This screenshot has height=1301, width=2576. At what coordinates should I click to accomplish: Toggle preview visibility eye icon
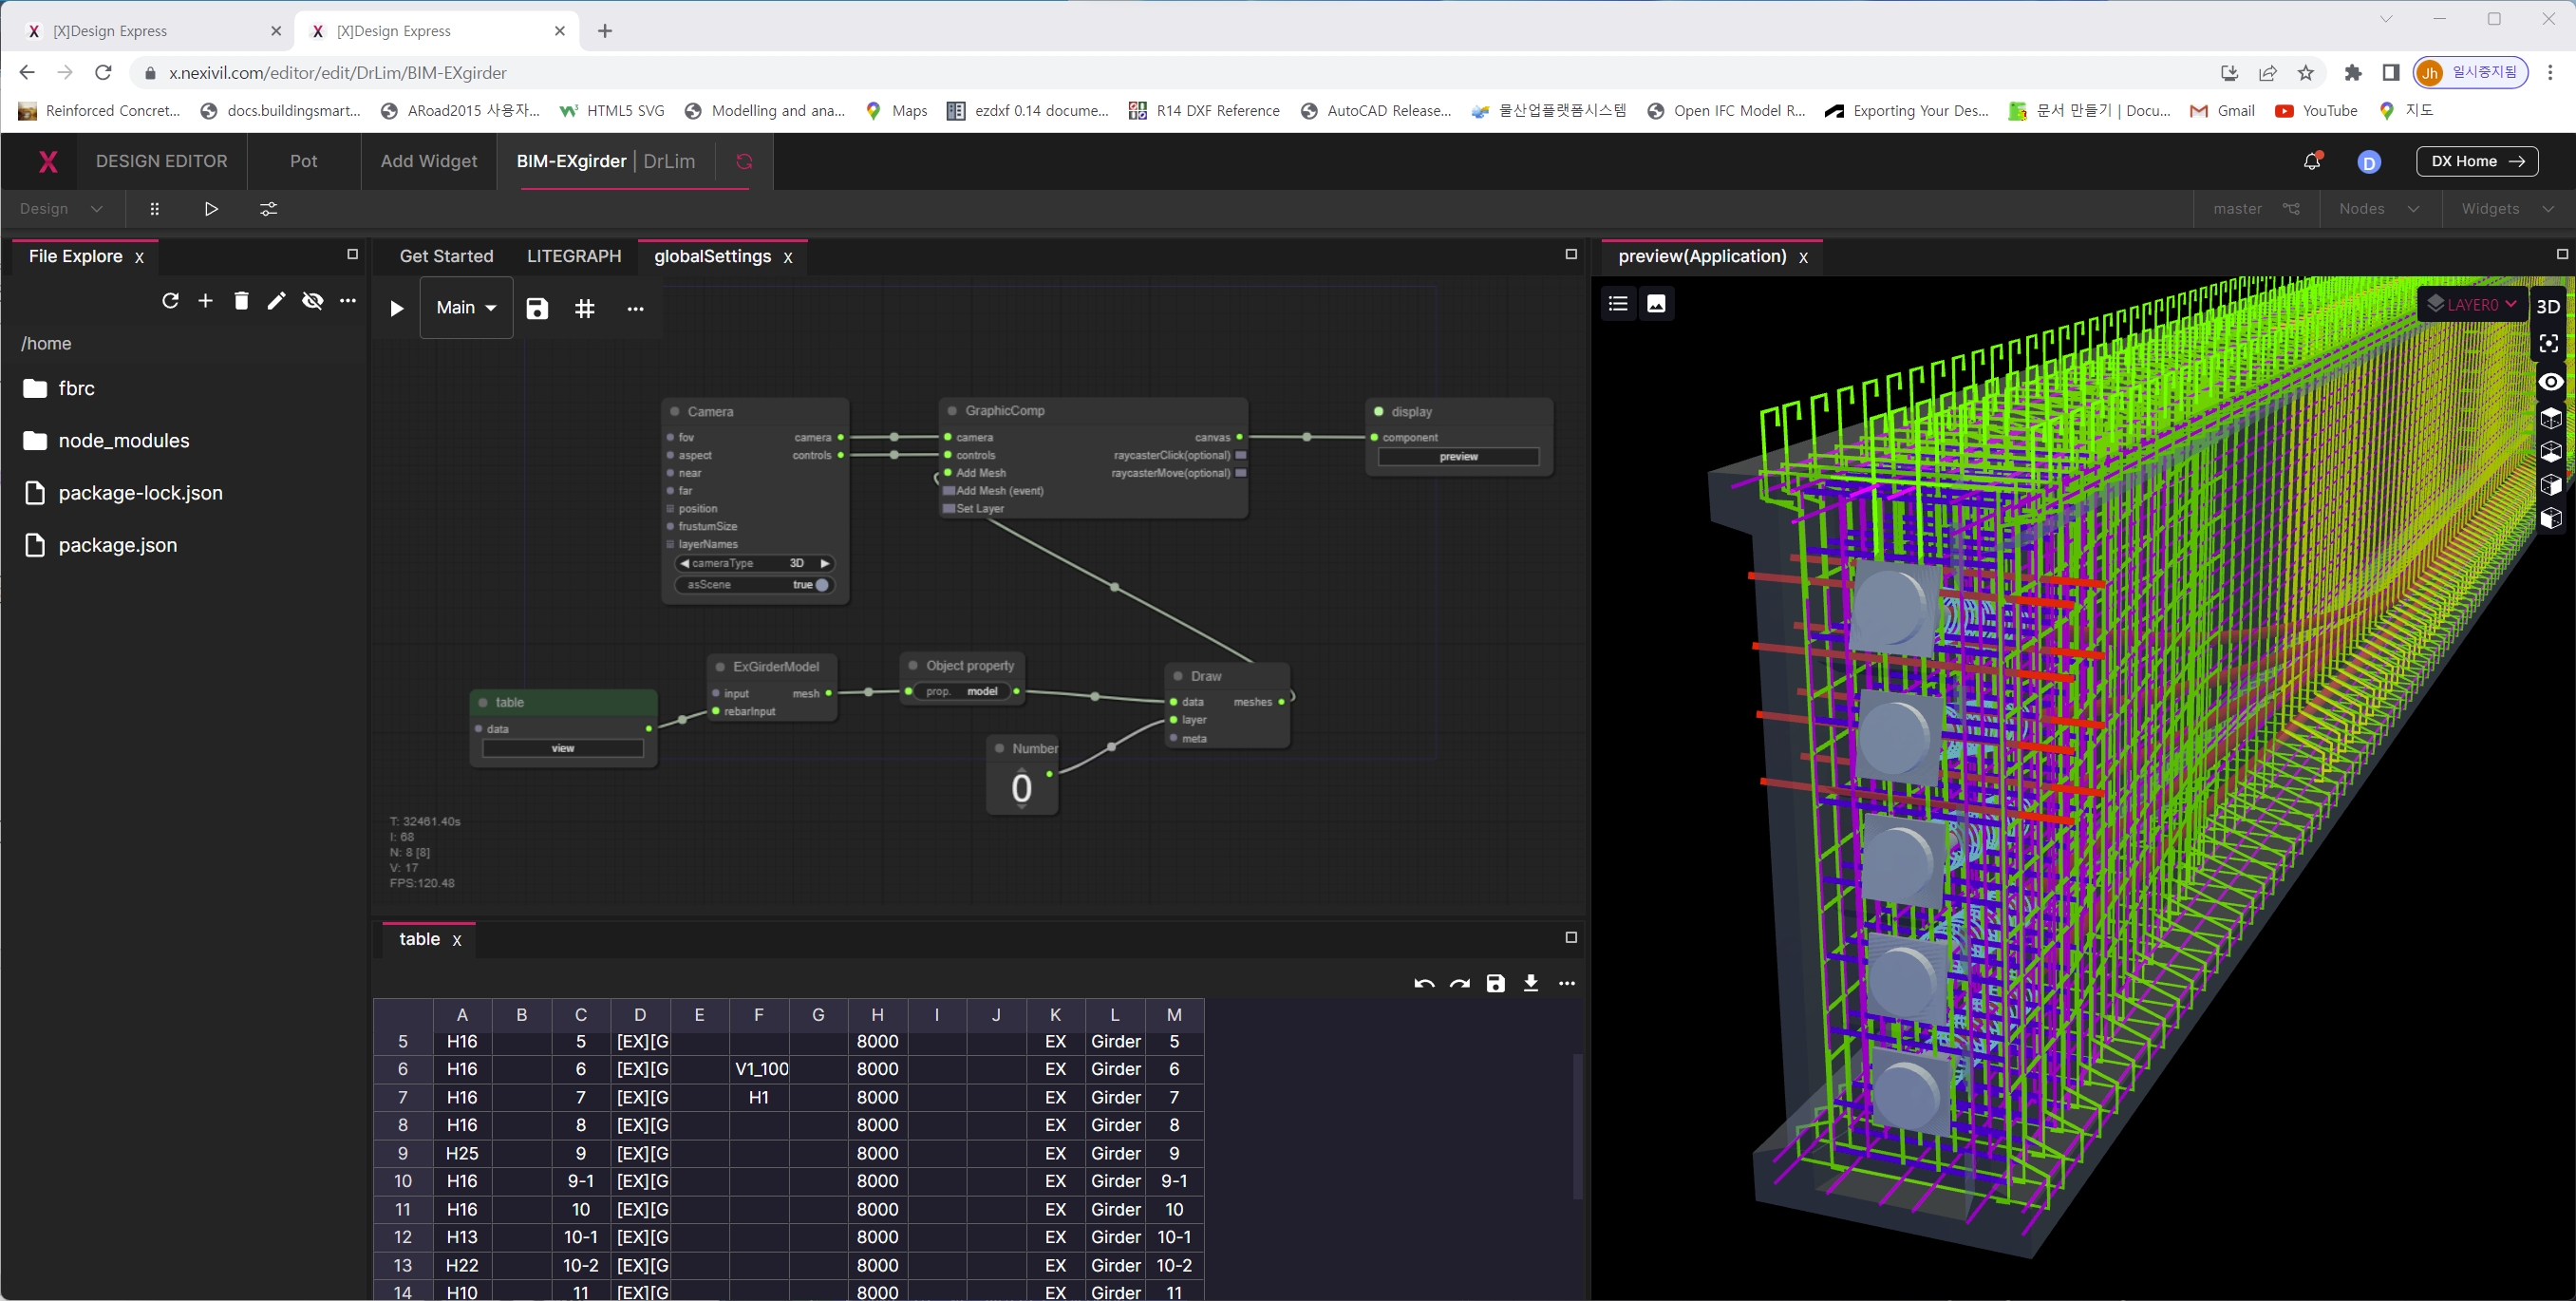click(x=2551, y=382)
